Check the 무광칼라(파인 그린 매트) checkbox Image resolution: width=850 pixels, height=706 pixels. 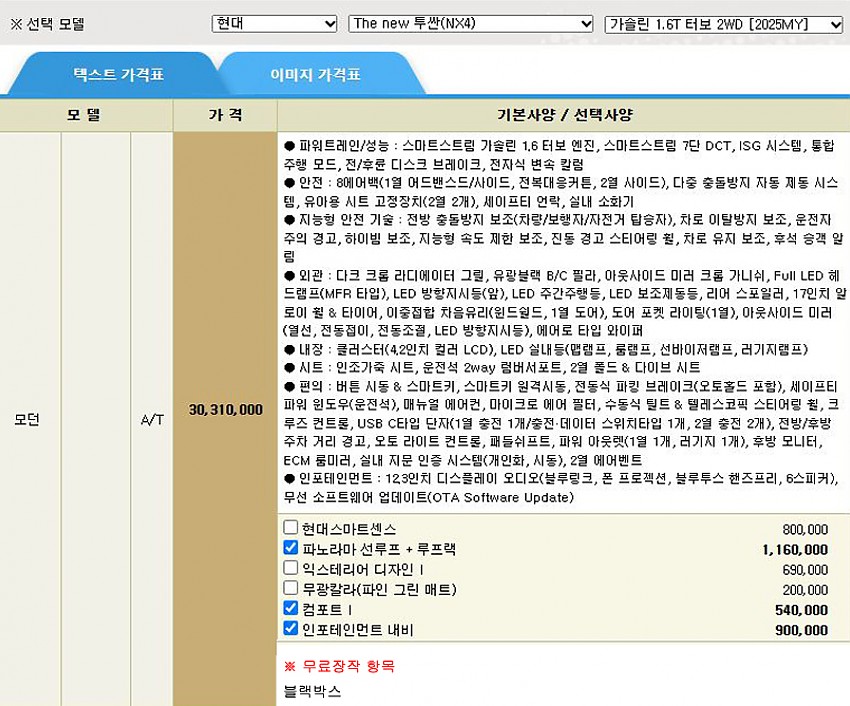(x=291, y=589)
